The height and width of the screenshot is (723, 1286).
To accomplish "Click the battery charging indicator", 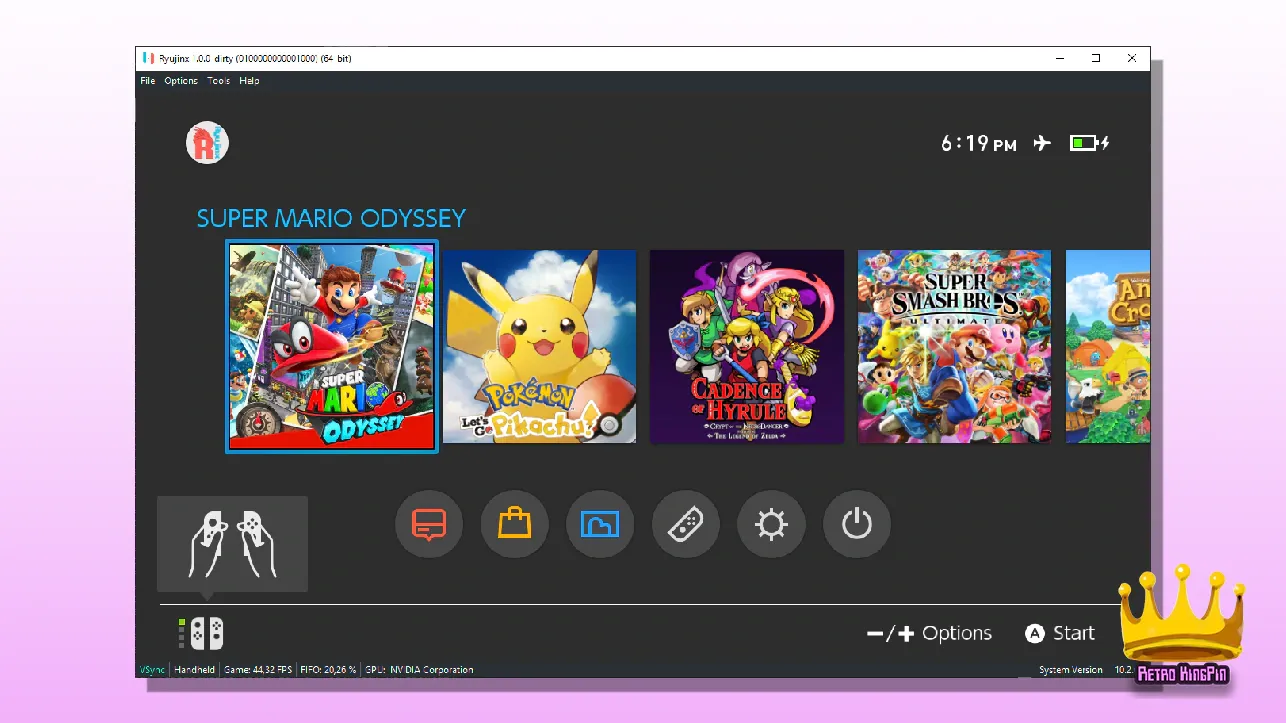I will [1089, 143].
